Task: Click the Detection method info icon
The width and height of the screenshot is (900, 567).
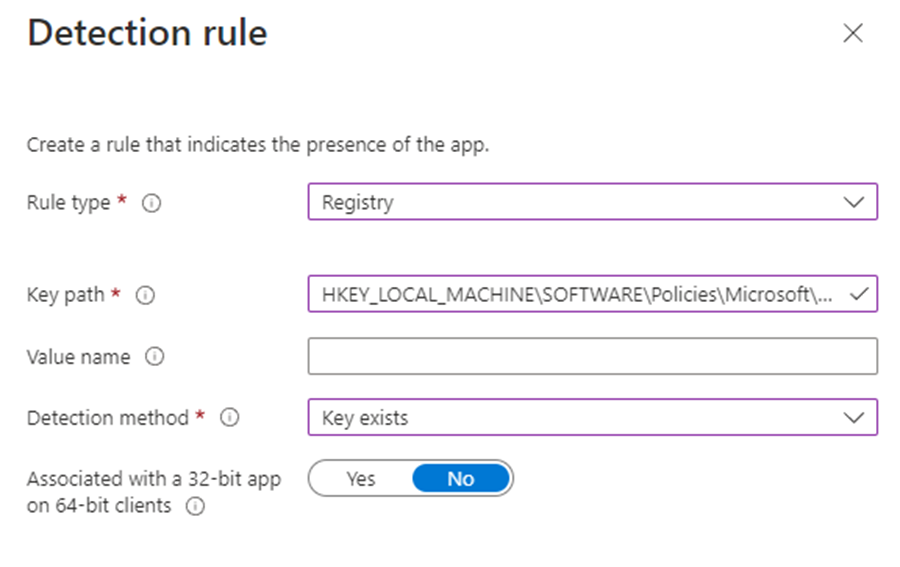Action: click(229, 418)
